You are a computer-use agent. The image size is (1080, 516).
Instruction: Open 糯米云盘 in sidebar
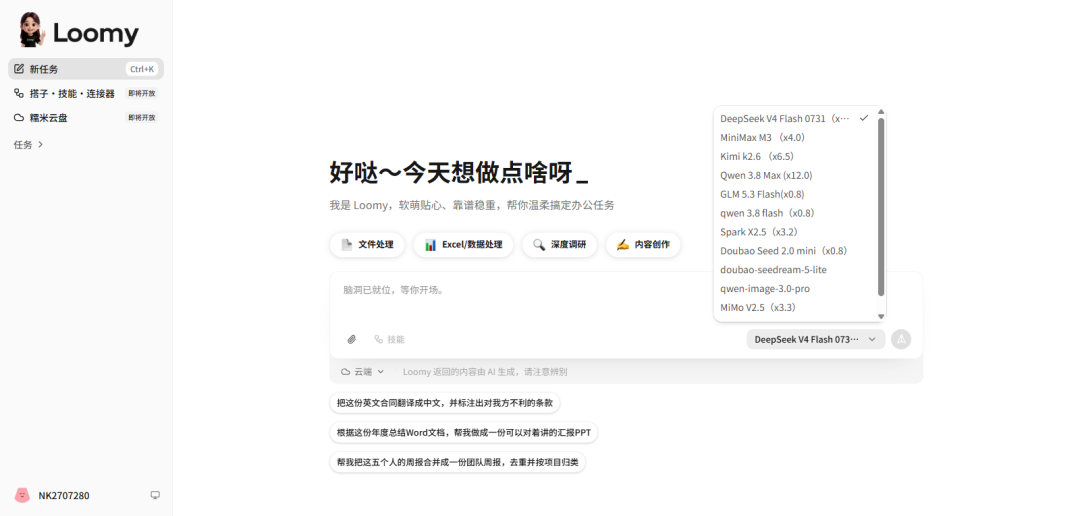coord(86,118)
